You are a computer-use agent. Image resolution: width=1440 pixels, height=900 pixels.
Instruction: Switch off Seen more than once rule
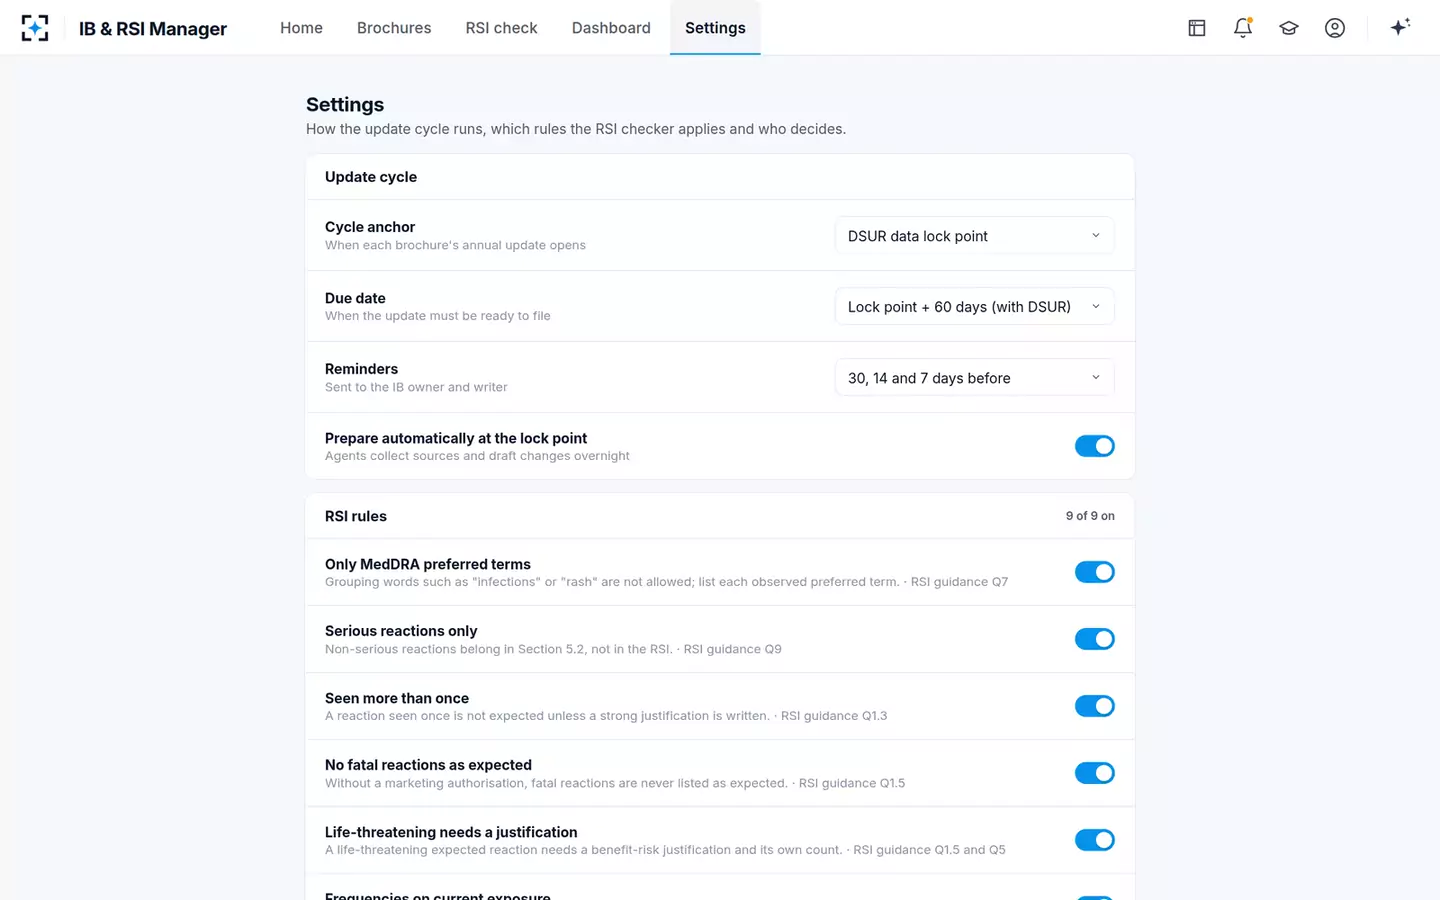click(1095, 706)
